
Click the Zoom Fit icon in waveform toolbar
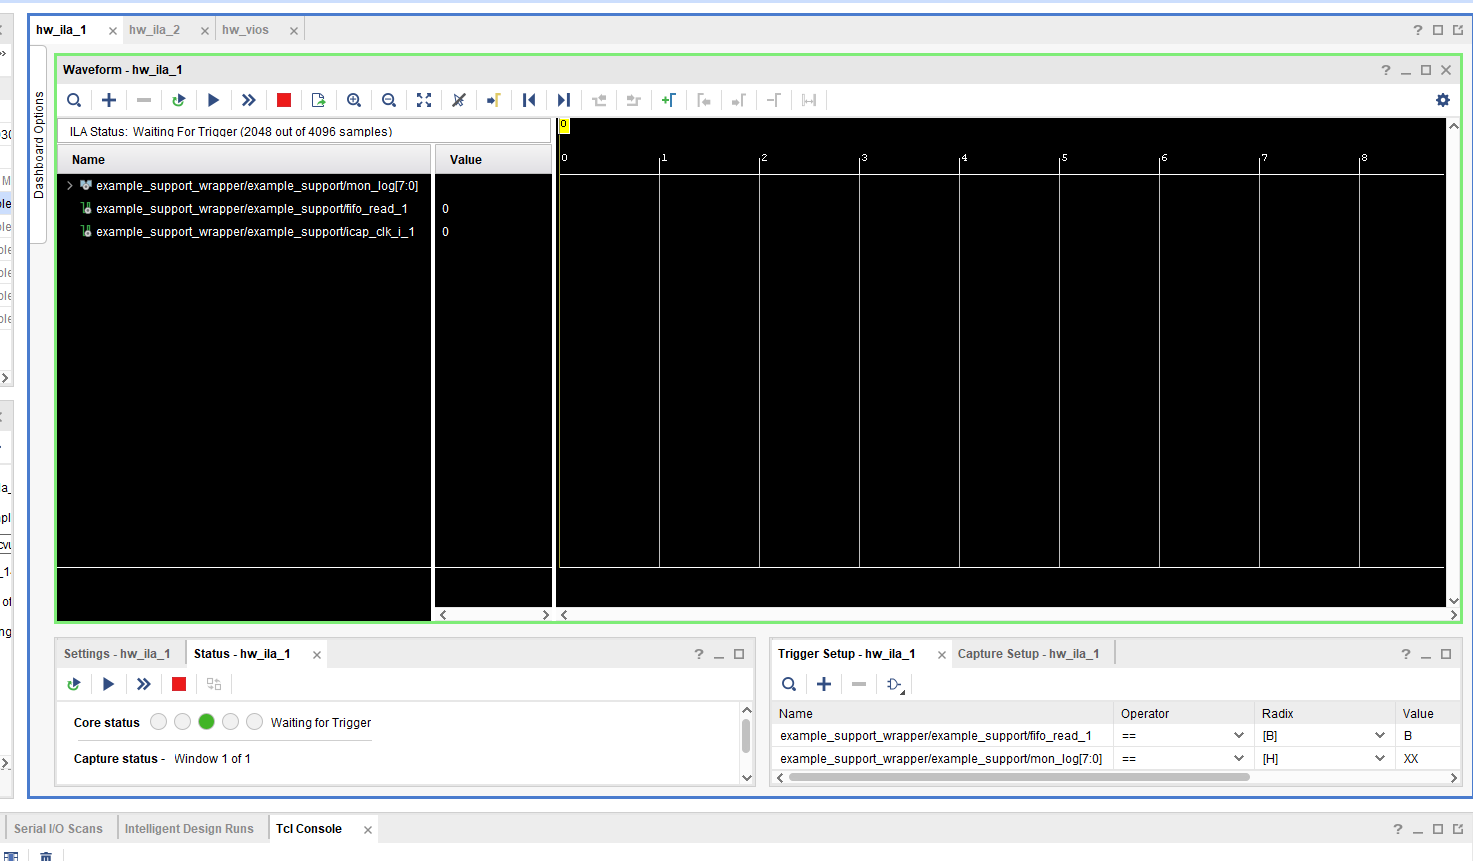(424, 100)
